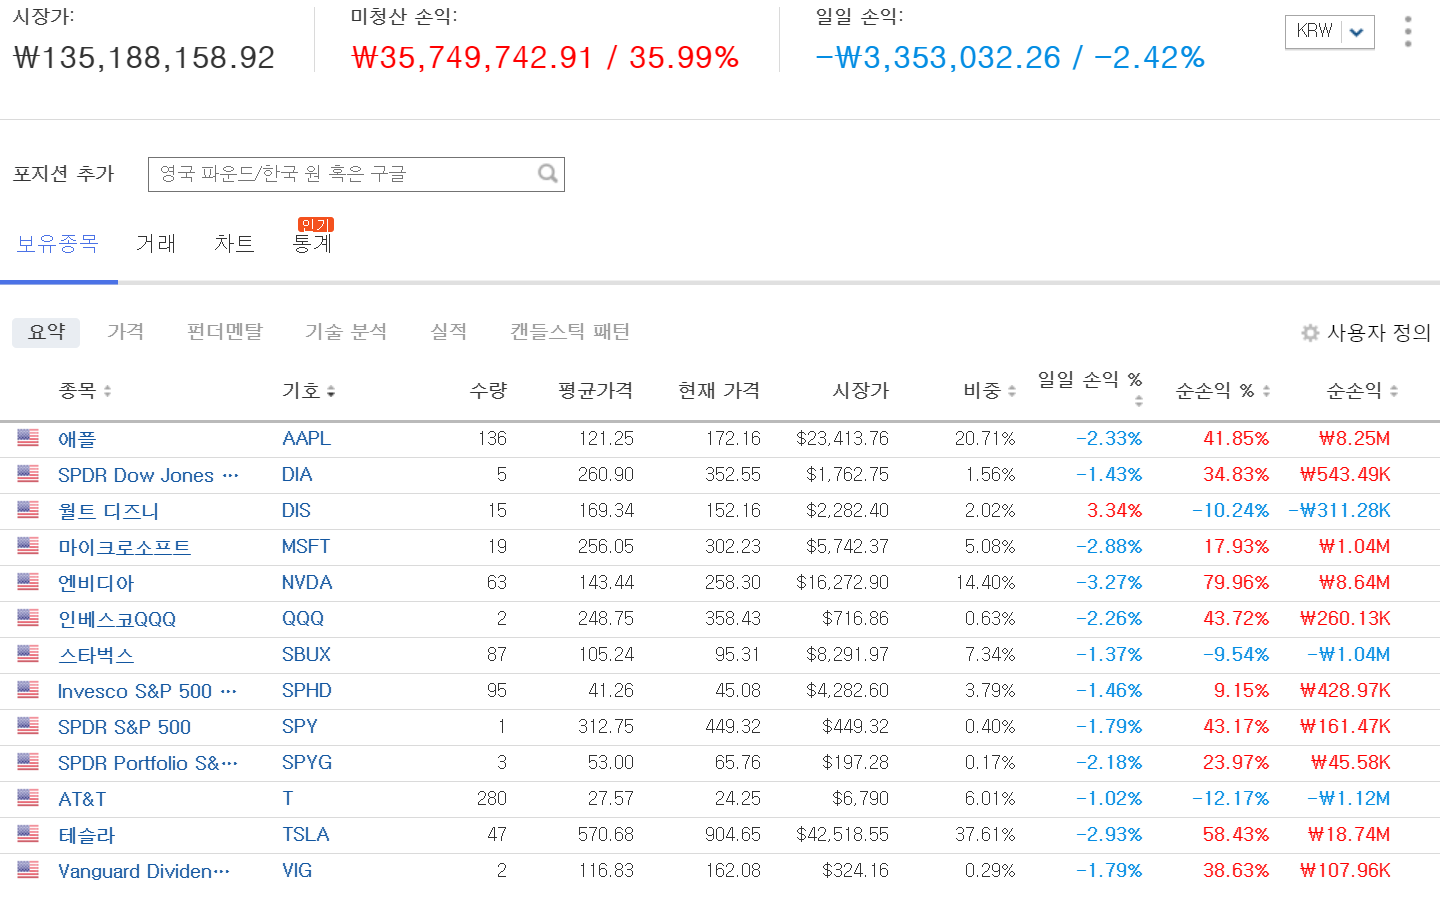Open the Invesco S&P 500 link
Viewport: 1440px width, 898px height.
(x=147, y=691)
